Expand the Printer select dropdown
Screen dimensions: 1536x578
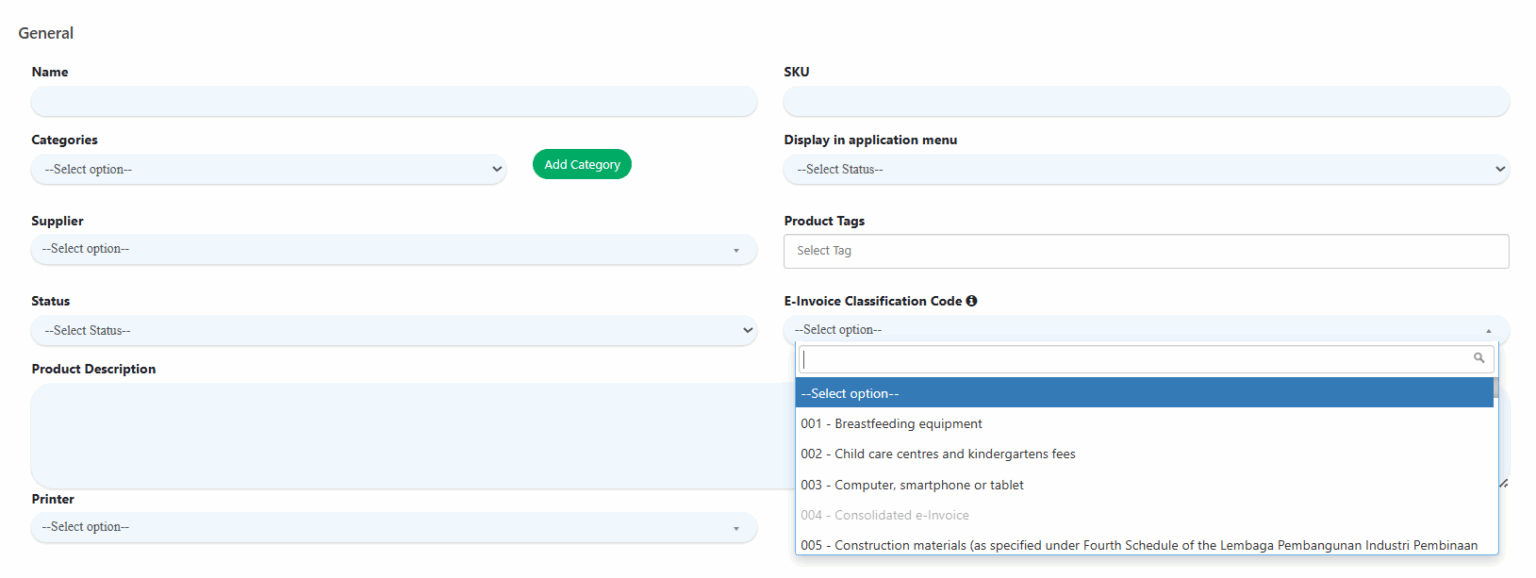393,526
